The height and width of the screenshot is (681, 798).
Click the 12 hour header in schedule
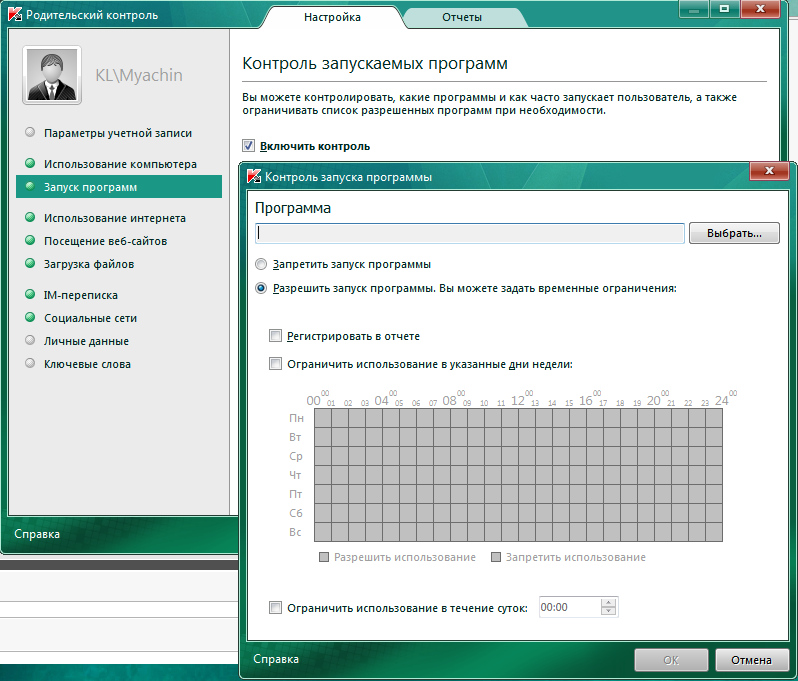pyautogui.click(x=518, y=401)
